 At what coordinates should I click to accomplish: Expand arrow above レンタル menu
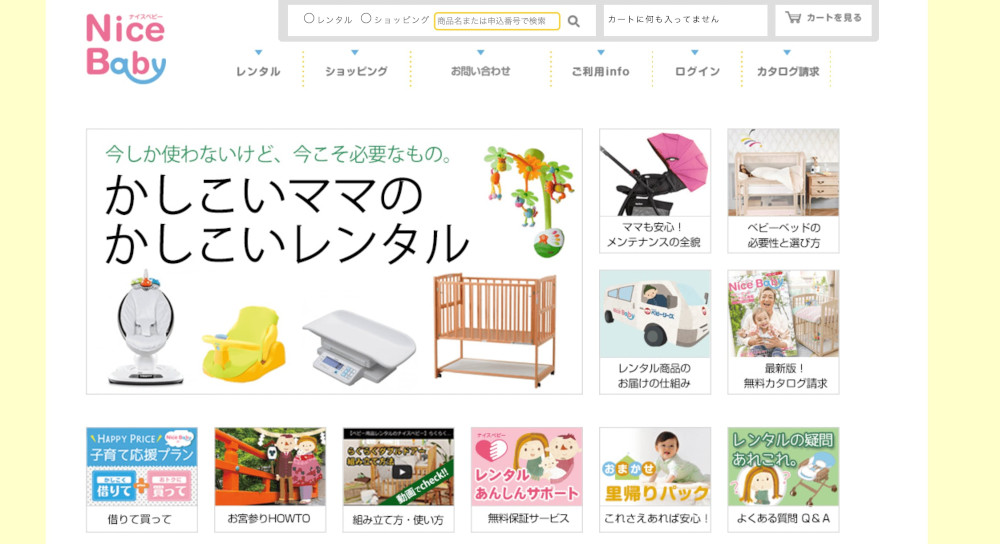258,52
